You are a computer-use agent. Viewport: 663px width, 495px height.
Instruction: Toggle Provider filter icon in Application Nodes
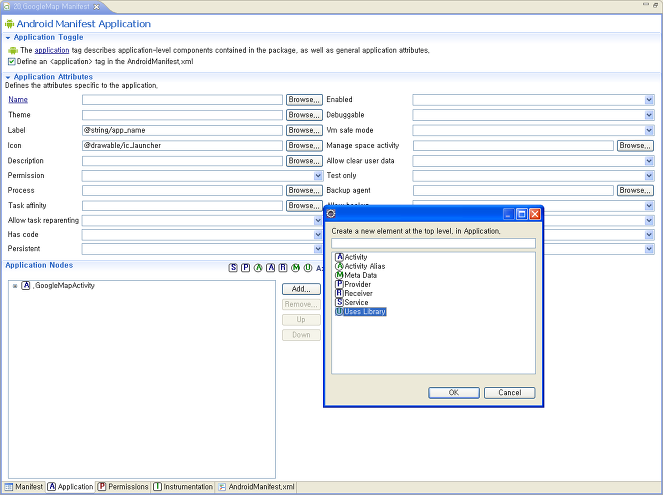tap(245, 268)
